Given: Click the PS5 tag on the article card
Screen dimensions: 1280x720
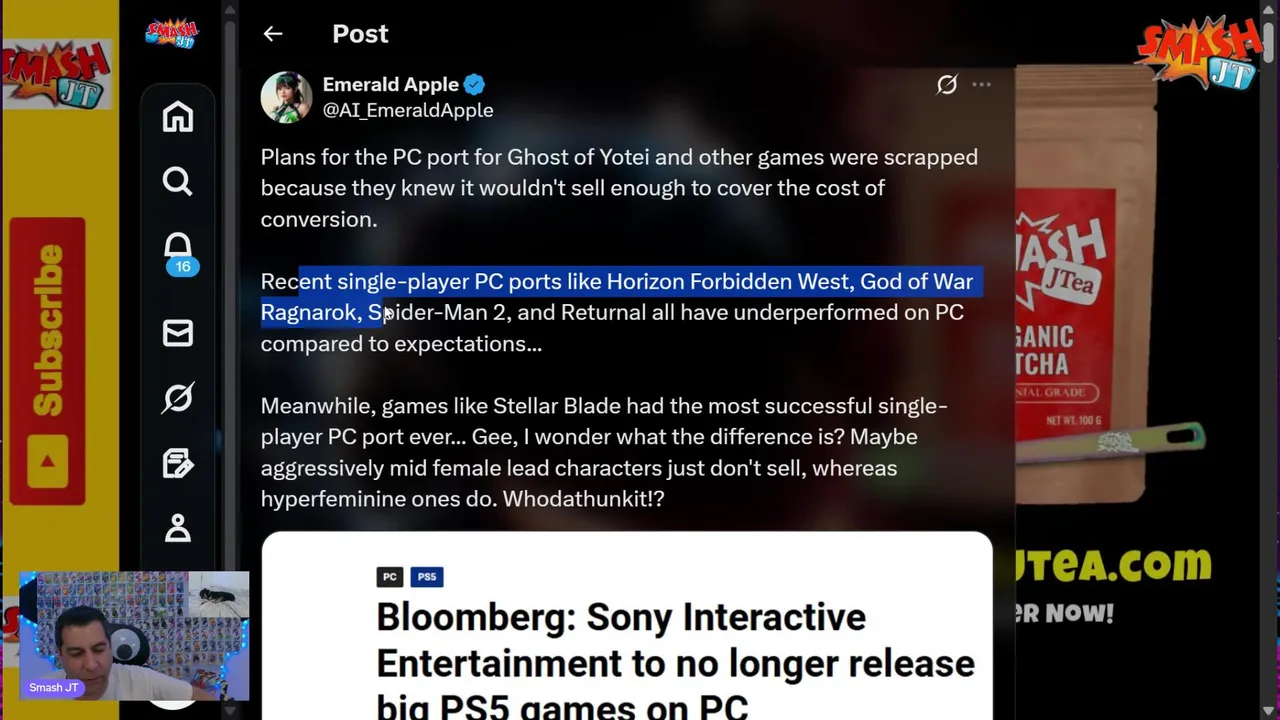Looking at the screenshot, I should 427,577.
